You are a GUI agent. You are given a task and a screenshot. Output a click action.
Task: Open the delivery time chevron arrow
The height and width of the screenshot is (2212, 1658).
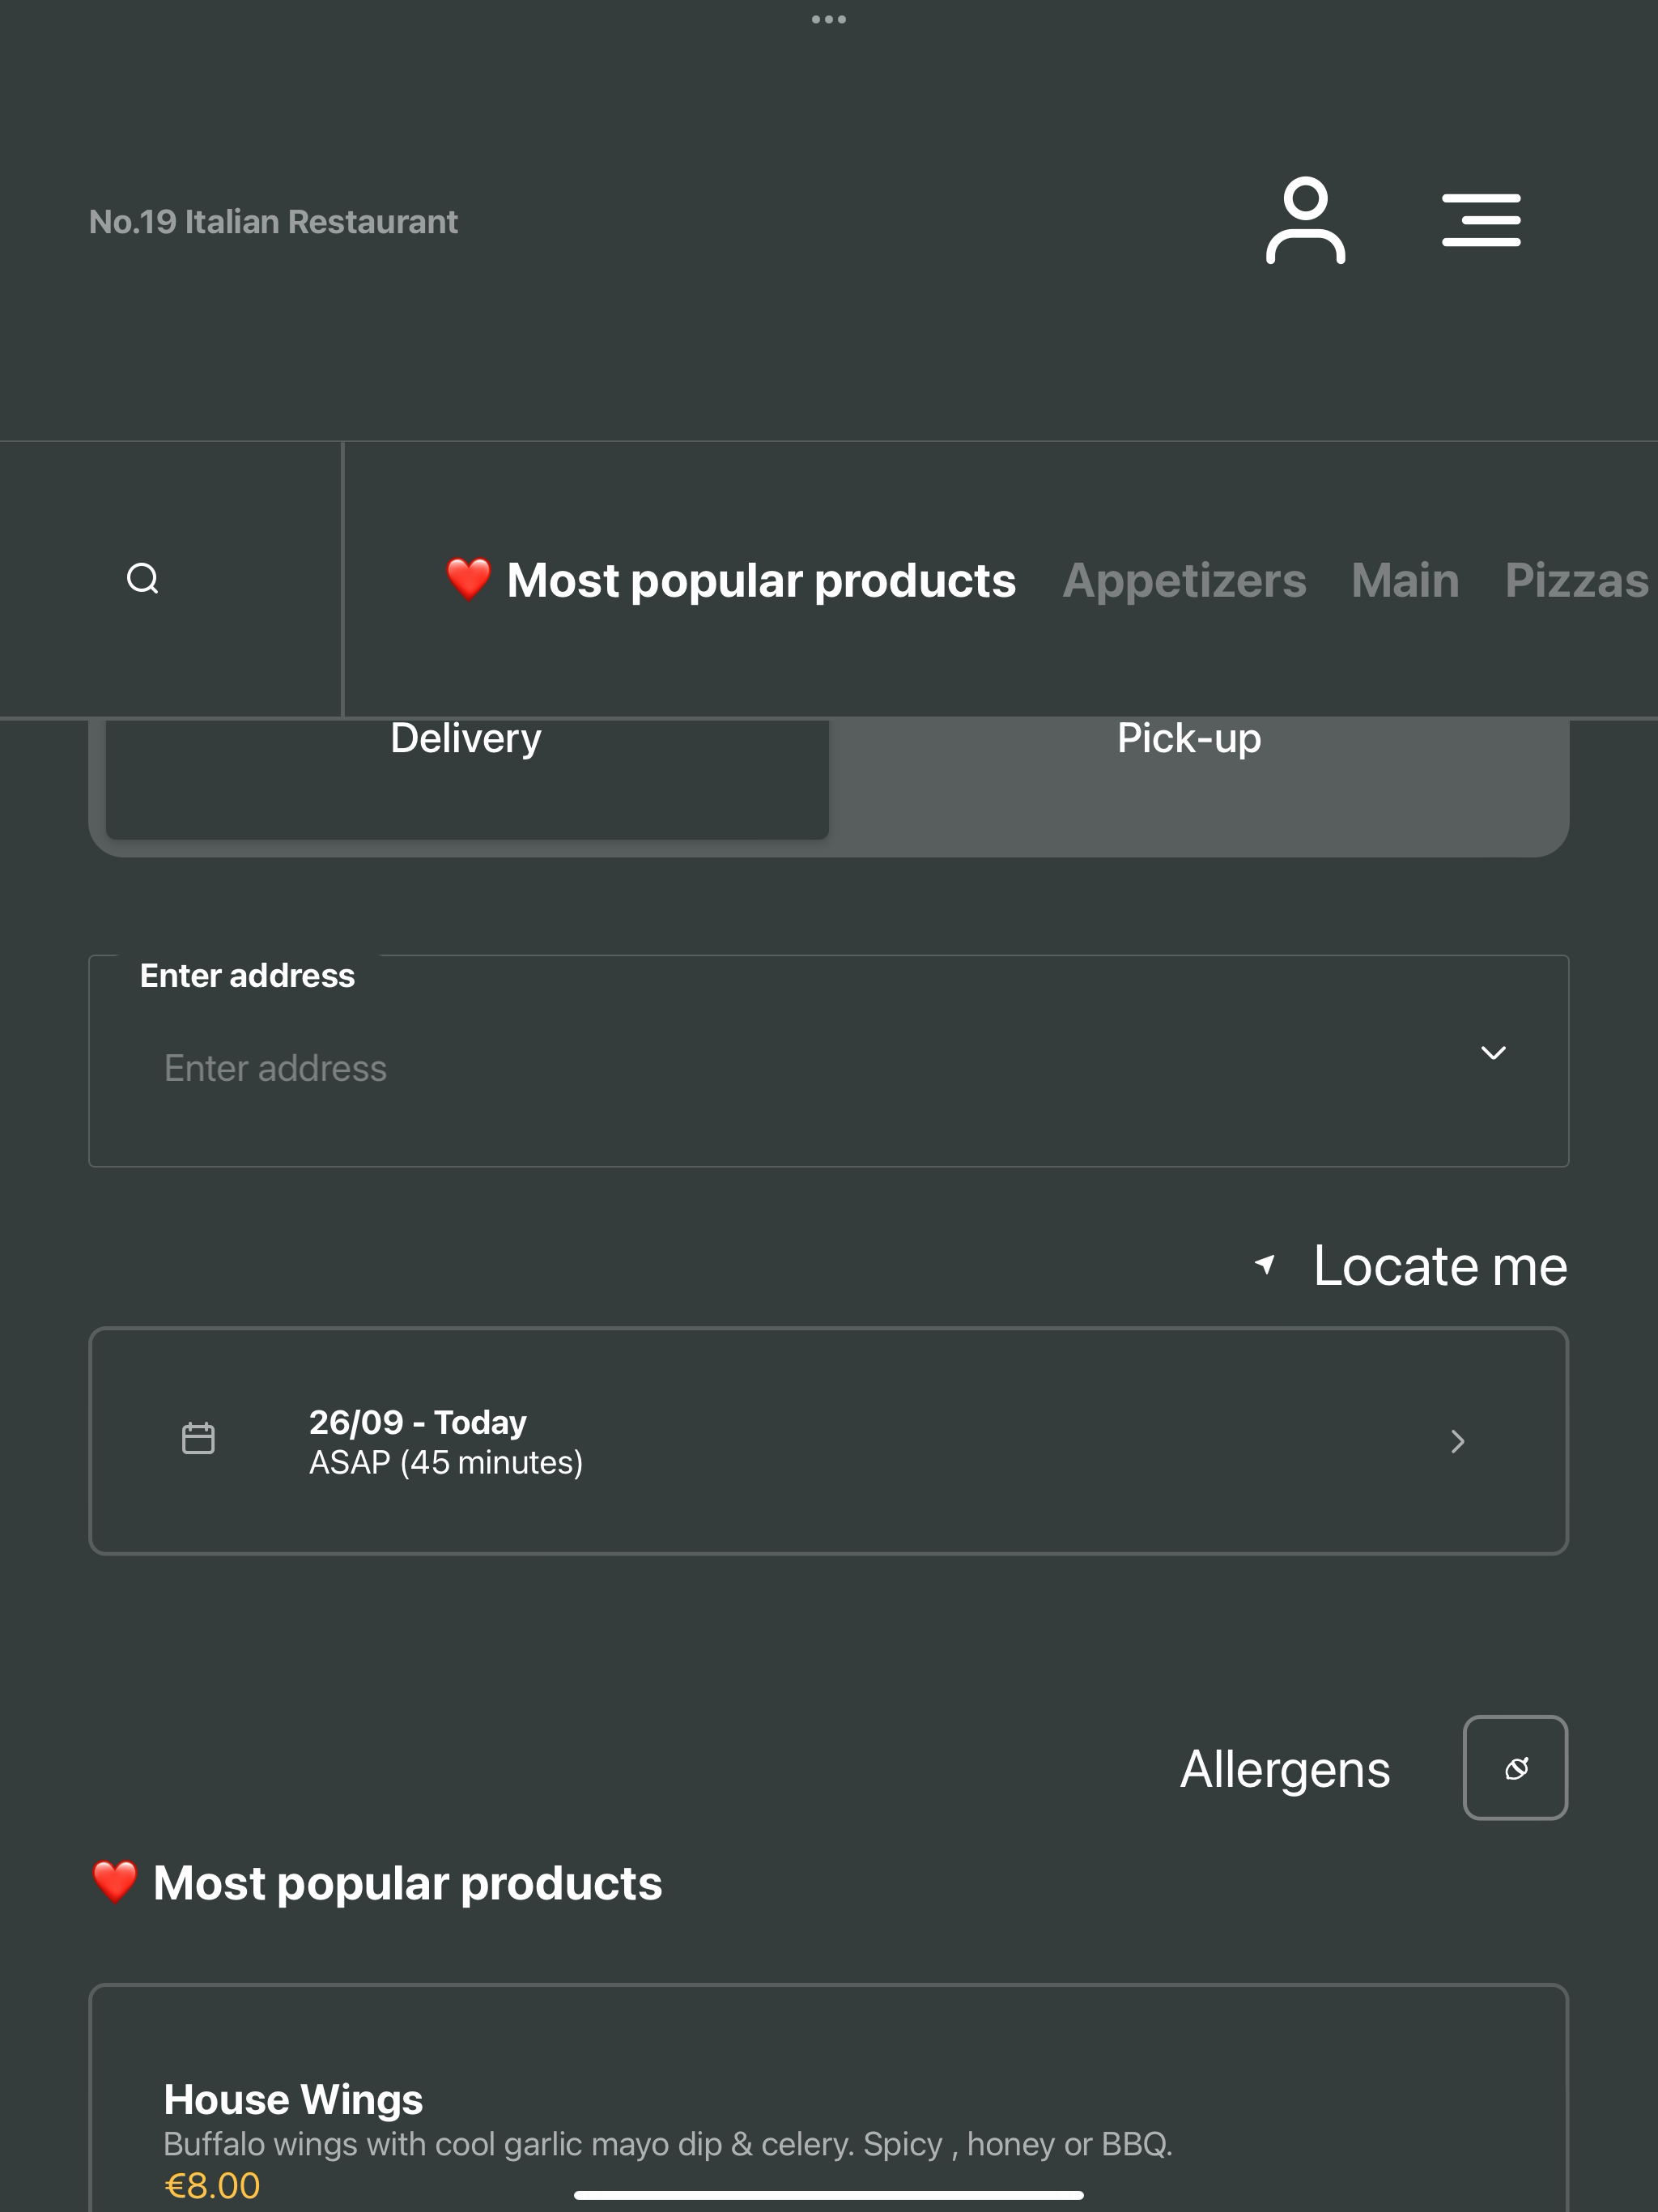1458,1441
